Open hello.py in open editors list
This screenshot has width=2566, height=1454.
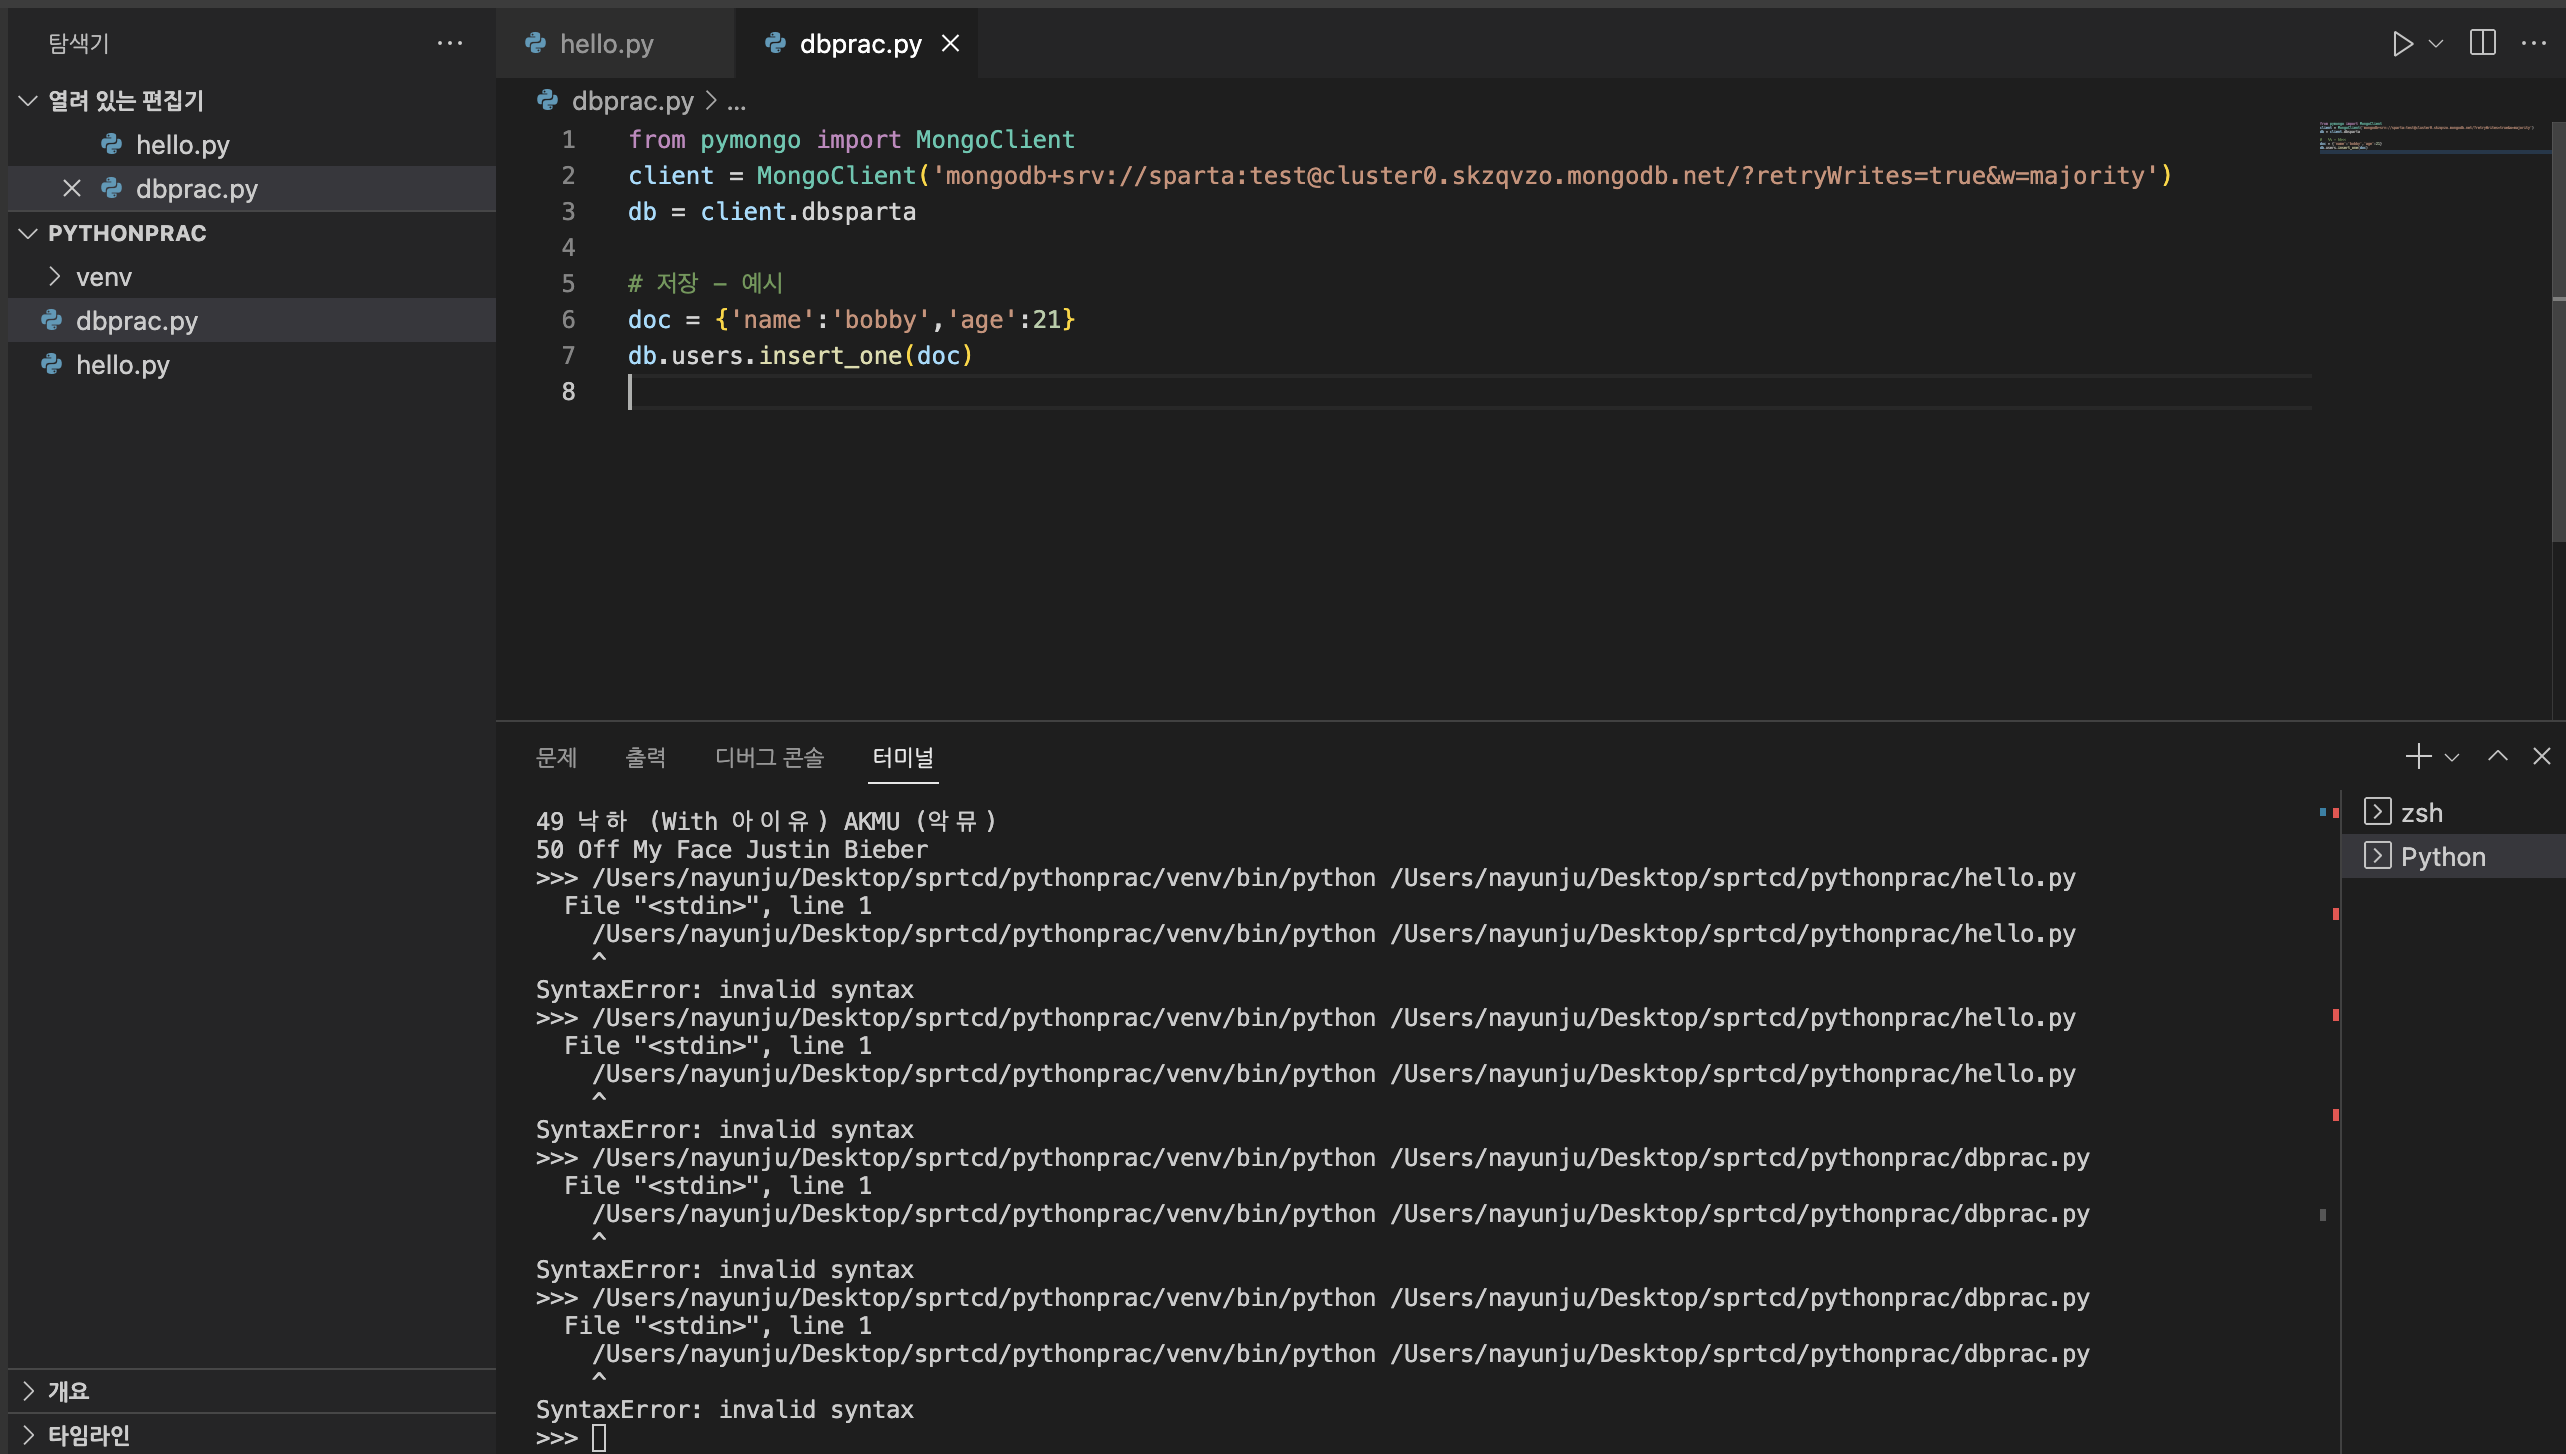(x=252, y=145)
